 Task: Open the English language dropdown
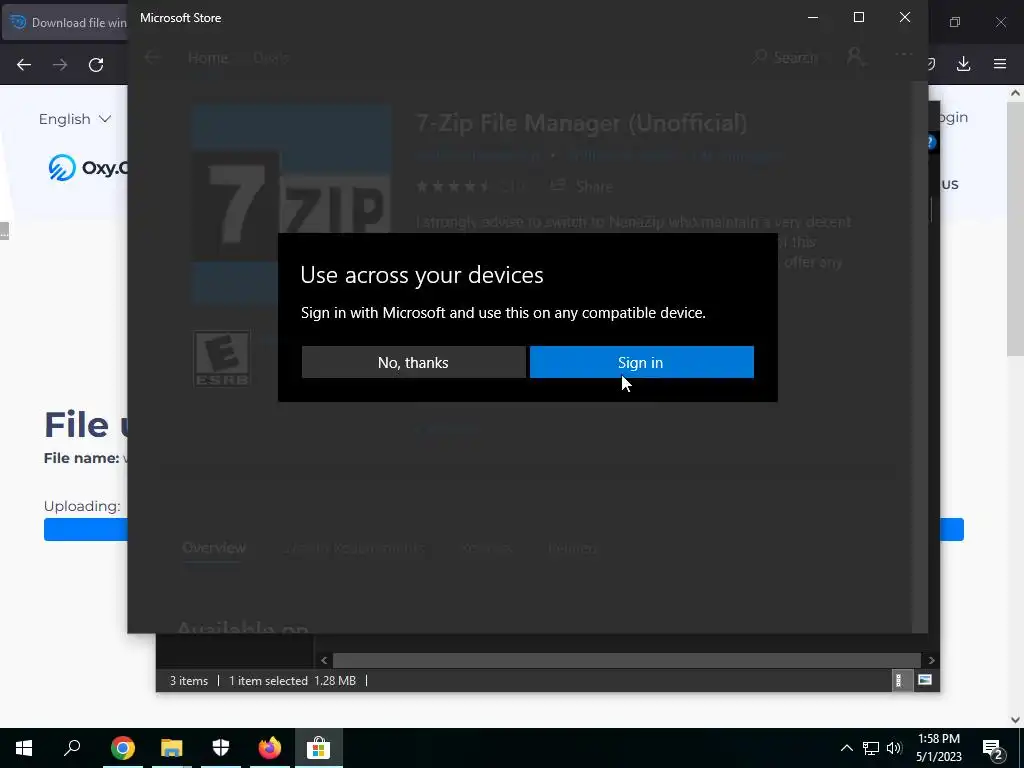coord(74,119)
